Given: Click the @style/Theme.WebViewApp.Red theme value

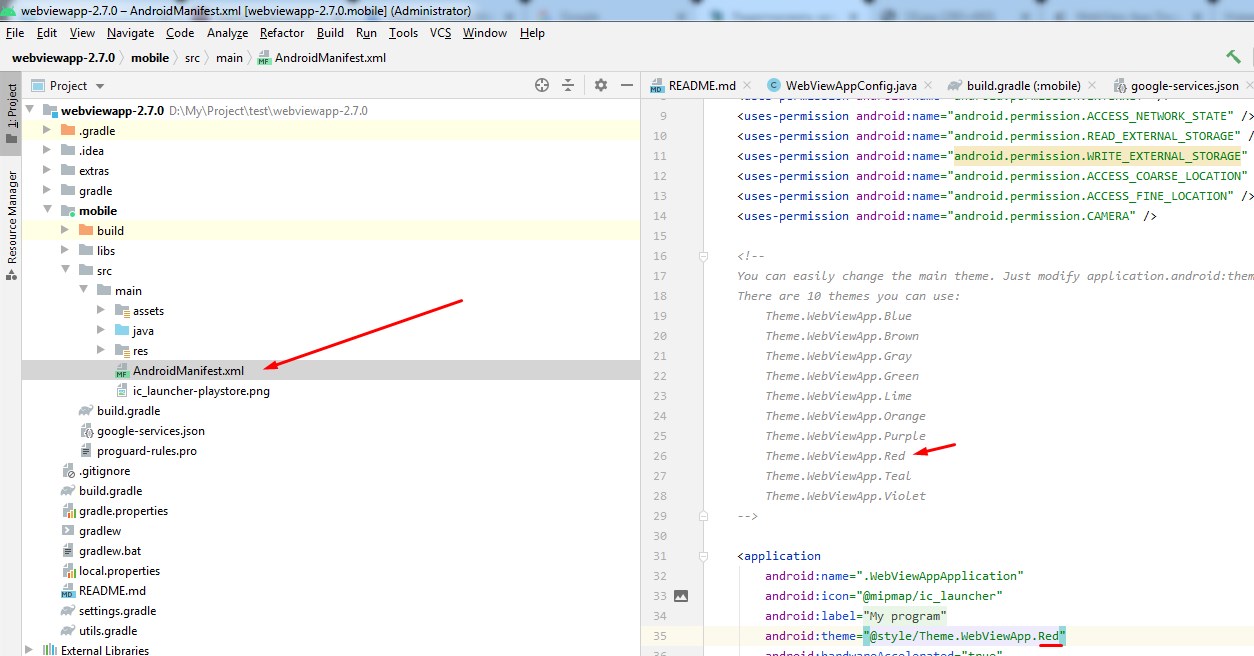Looking at the screenshot, I should (966, 636).
